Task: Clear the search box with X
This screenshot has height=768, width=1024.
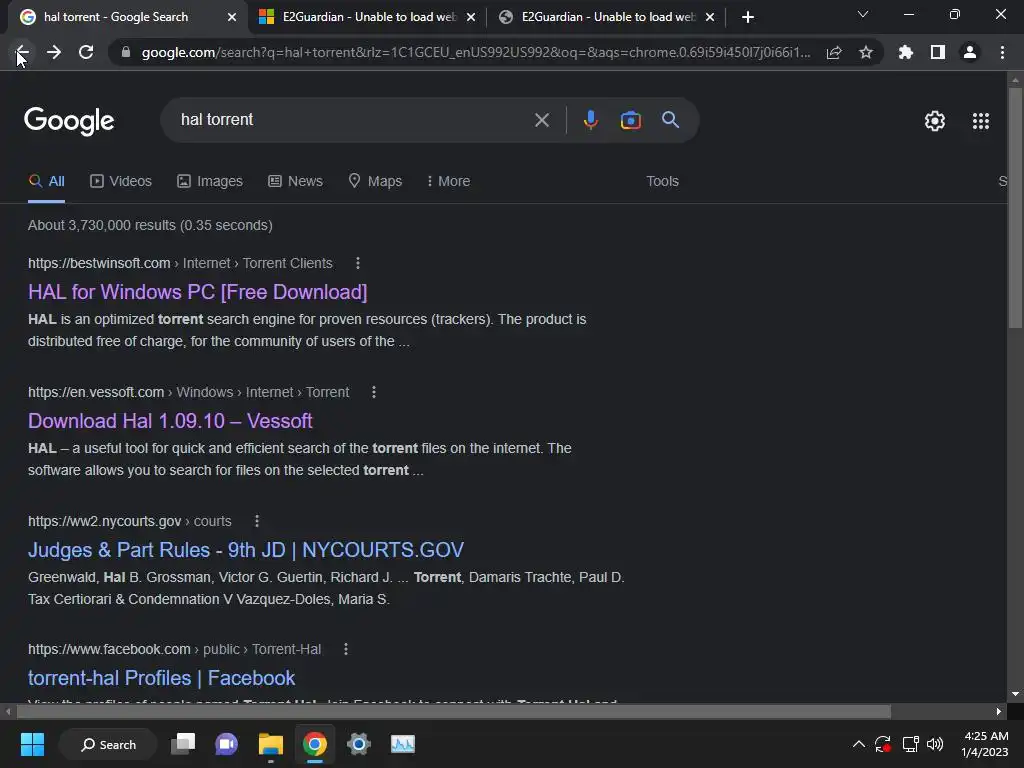Action: pyautogui.click(x=541, y=120)
